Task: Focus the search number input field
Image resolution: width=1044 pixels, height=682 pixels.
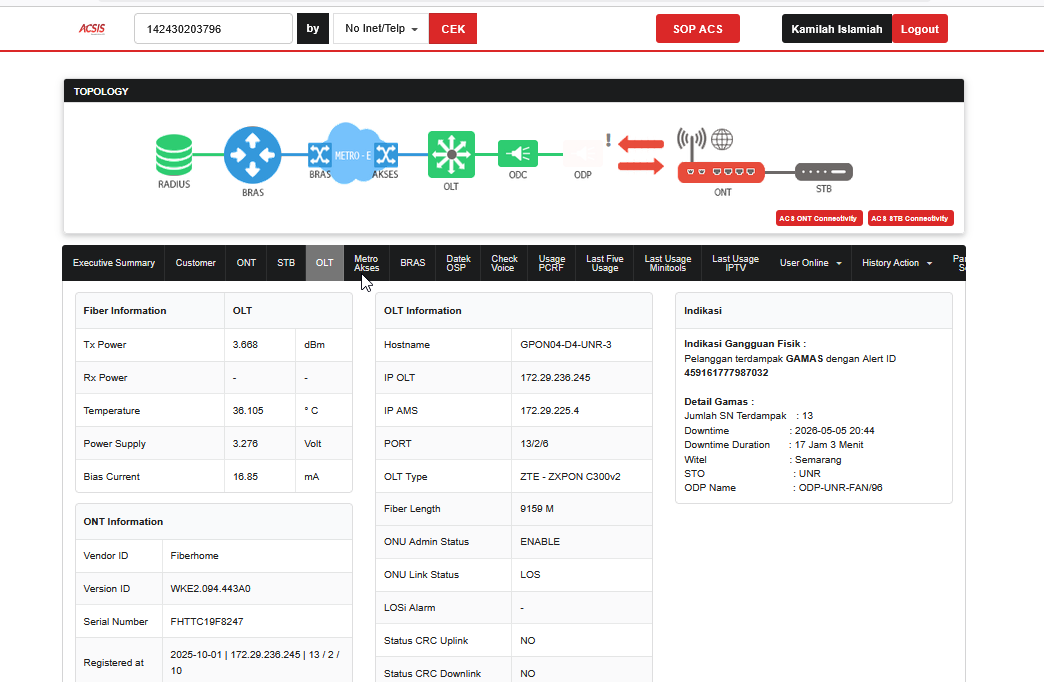Action: point(213,29)
